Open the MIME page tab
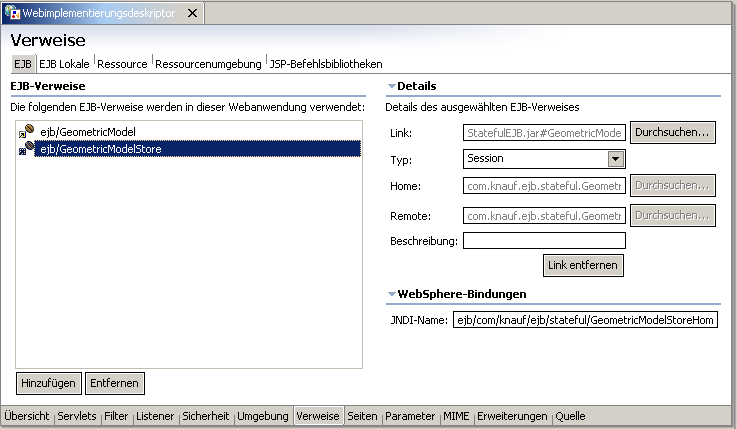 point(456,416)
